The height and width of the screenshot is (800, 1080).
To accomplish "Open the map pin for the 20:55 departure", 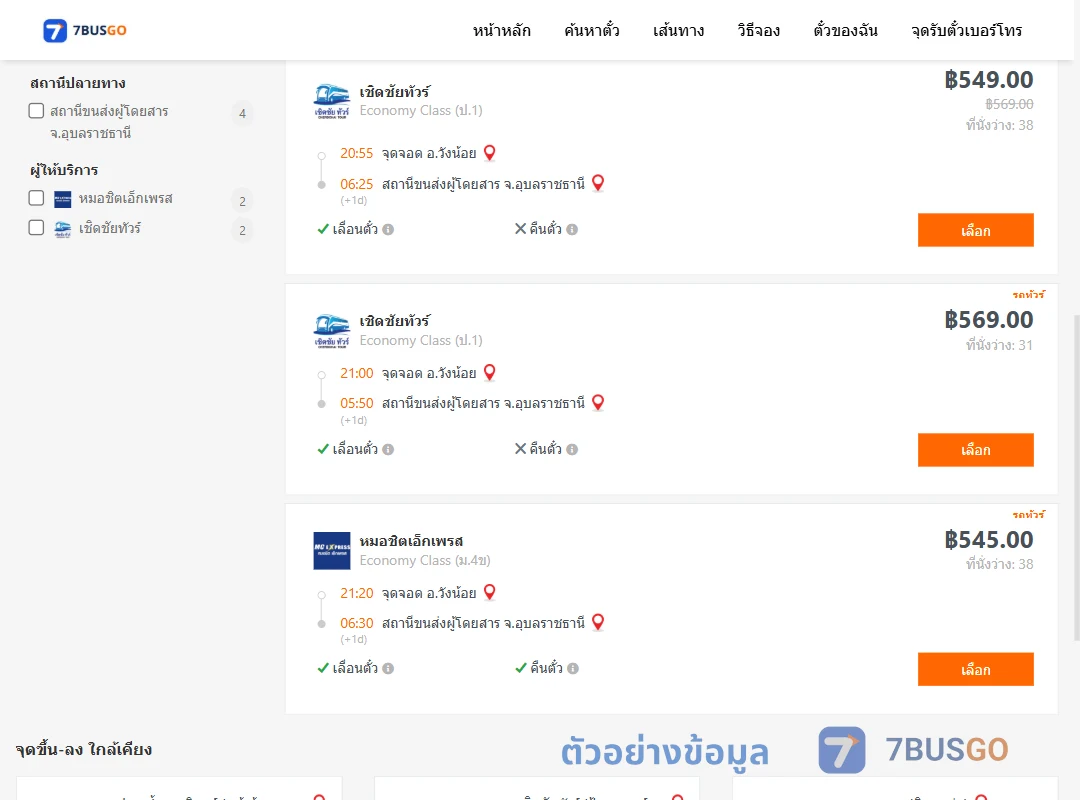I will pyautogui.click(x=490, y=152).
